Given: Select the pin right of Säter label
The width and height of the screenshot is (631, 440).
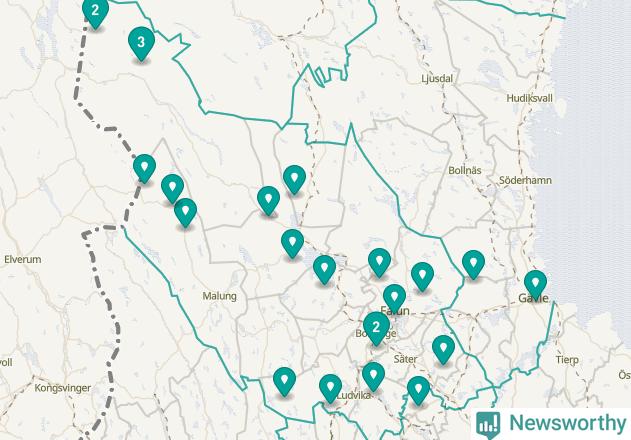Looking at the screenshot, I should (443, 350).
